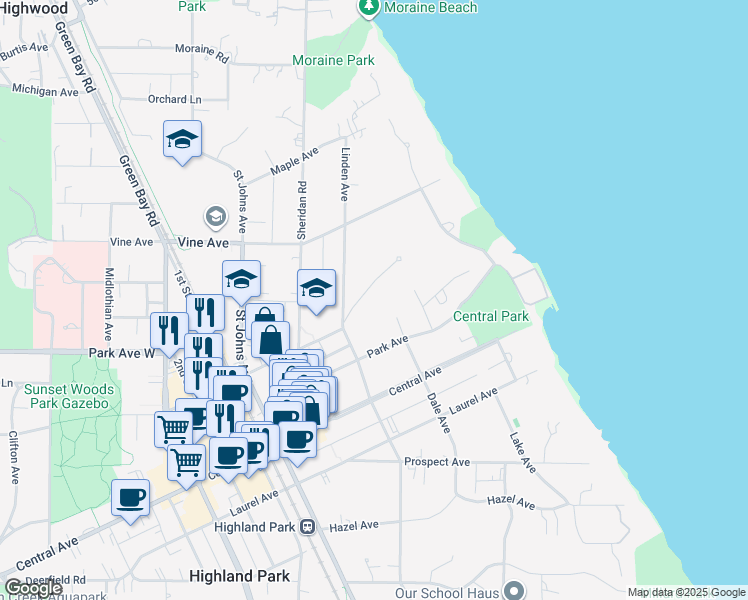Image resolution: width=748 pixels, height=600 pixels.
Task: Click the uppermost shopping cart grocery marker
Action: pyautogui.click(x=174, y=430)
